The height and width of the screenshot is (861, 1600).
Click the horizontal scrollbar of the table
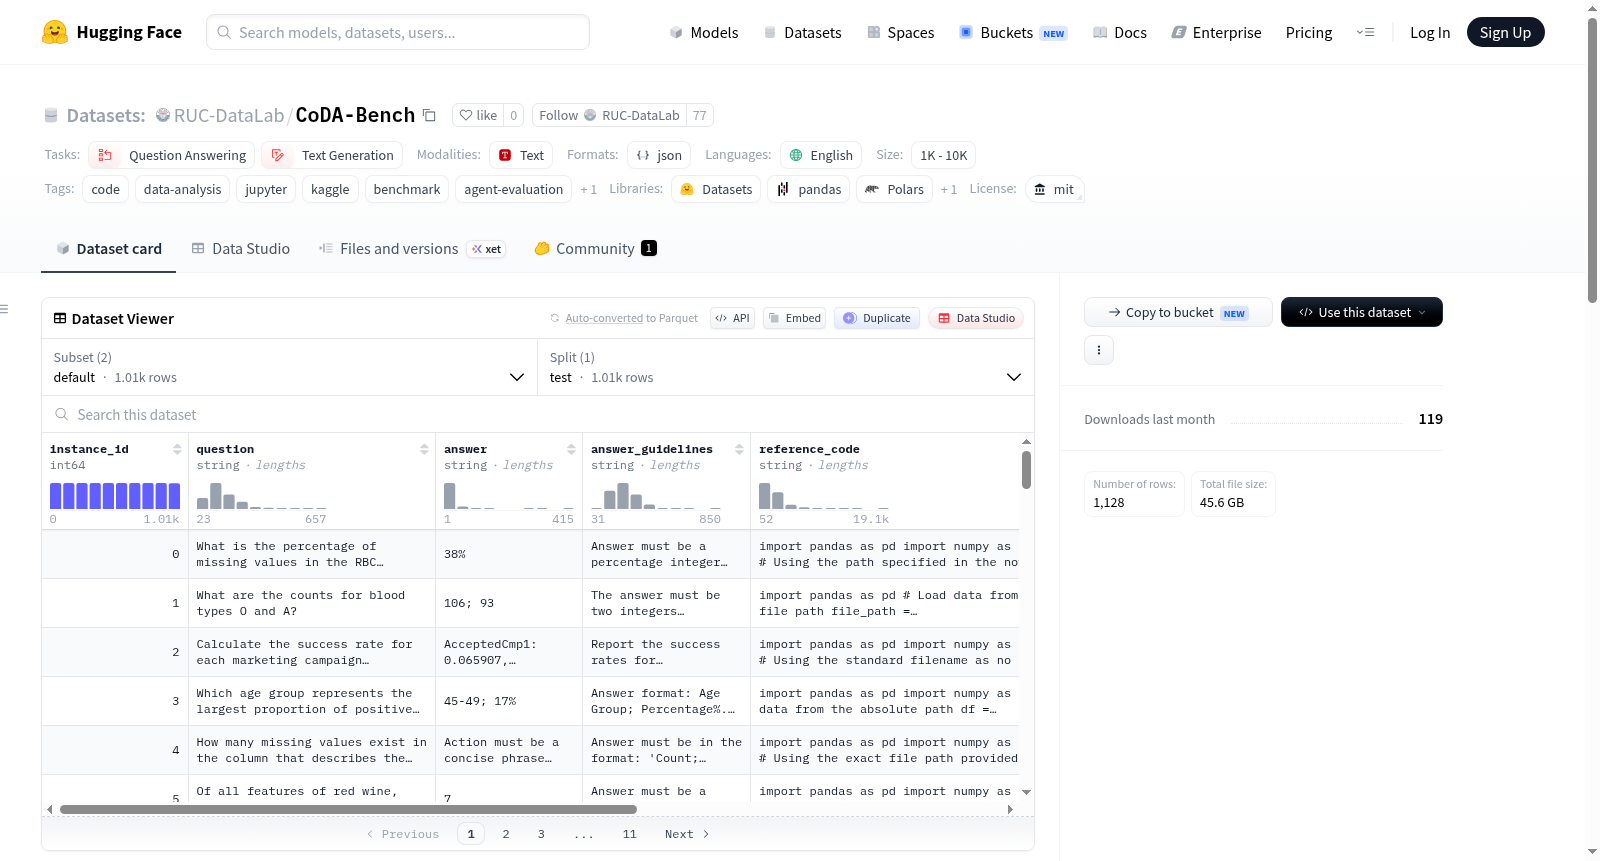click(x=348, y=809)
